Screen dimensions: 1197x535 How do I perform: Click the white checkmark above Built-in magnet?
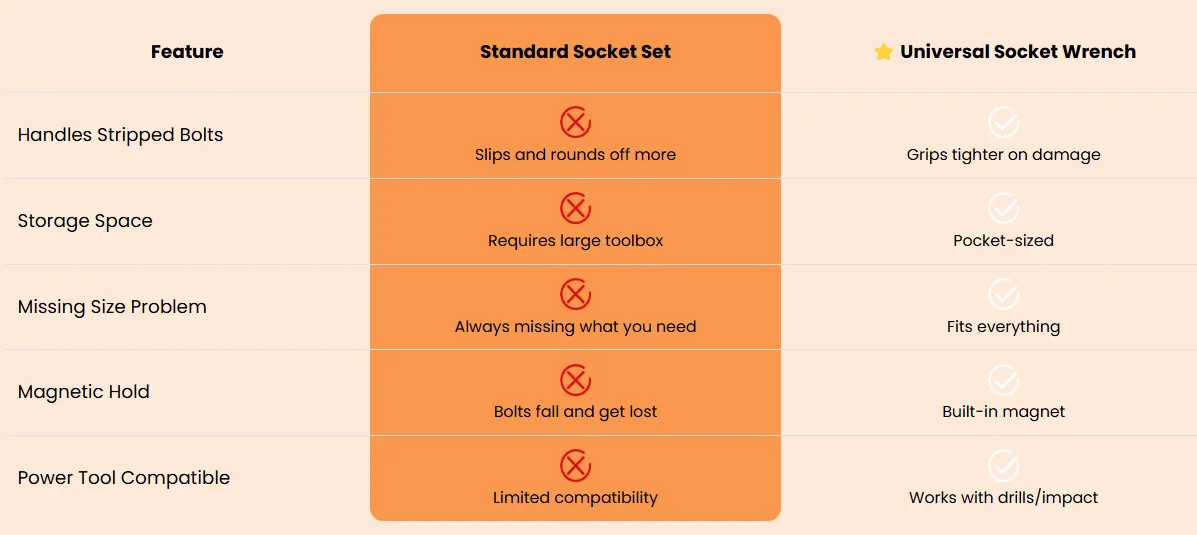tap(1003, 380)
